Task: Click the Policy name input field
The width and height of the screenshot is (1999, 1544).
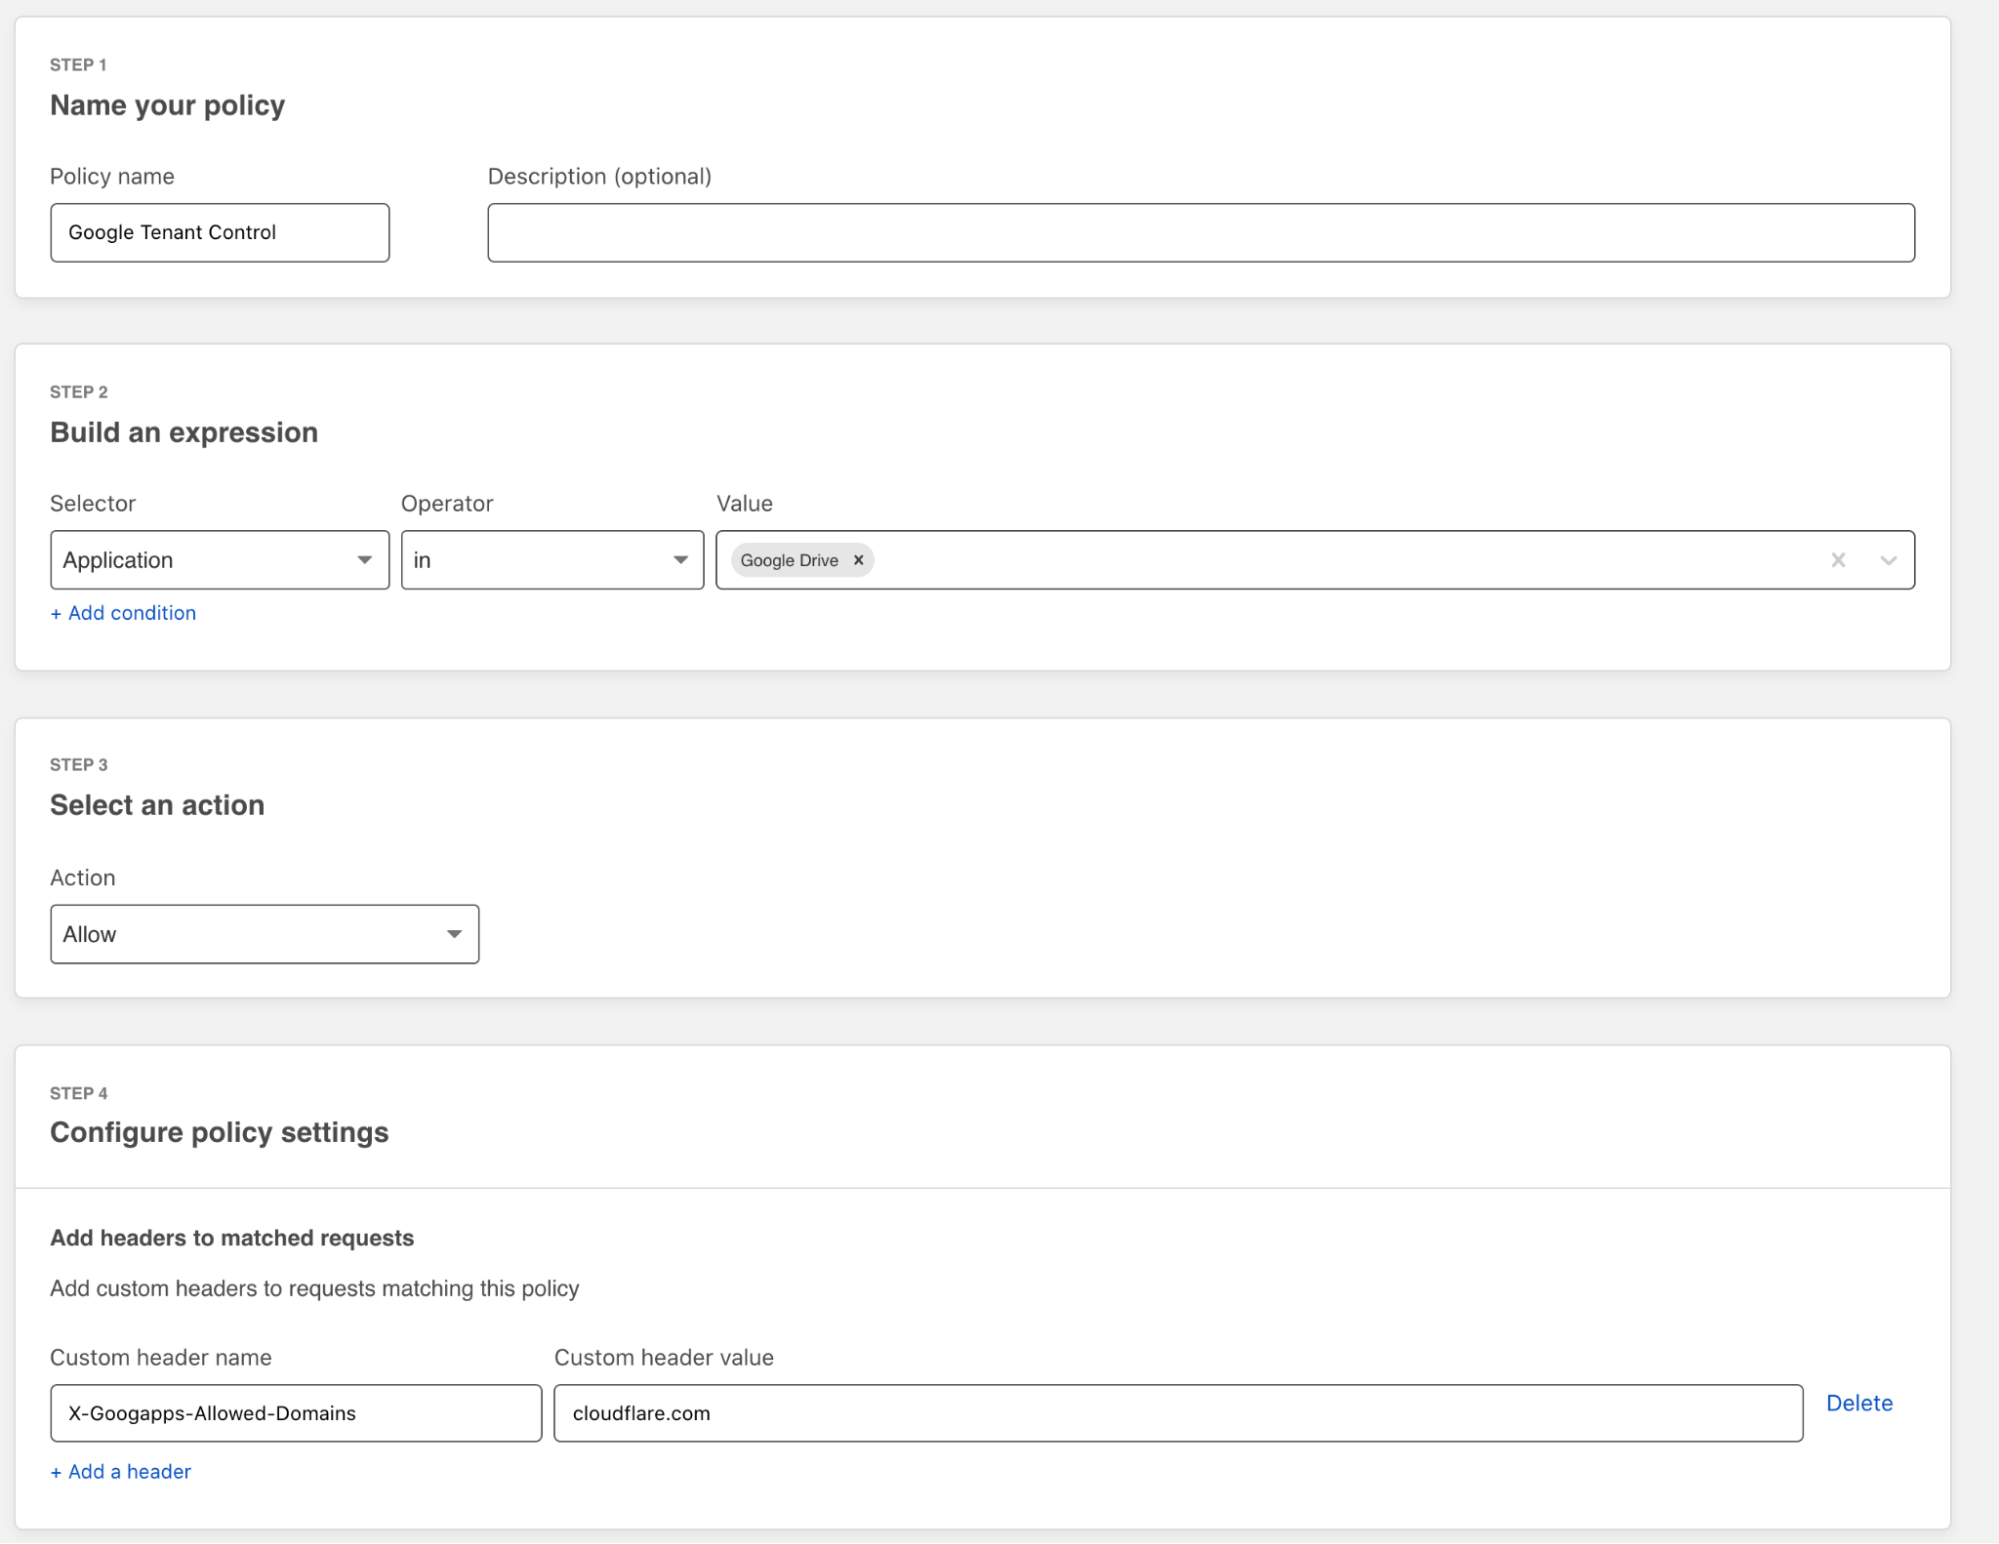Action: pos(220,233)
